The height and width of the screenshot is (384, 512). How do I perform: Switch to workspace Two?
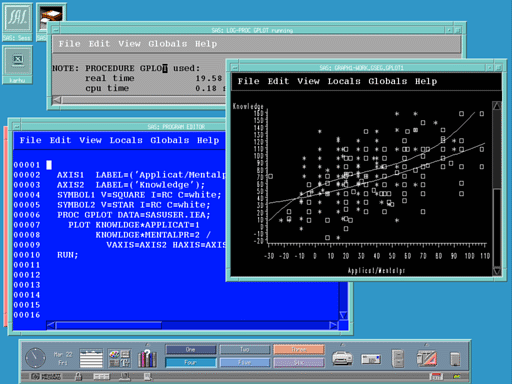pos(245,350)
